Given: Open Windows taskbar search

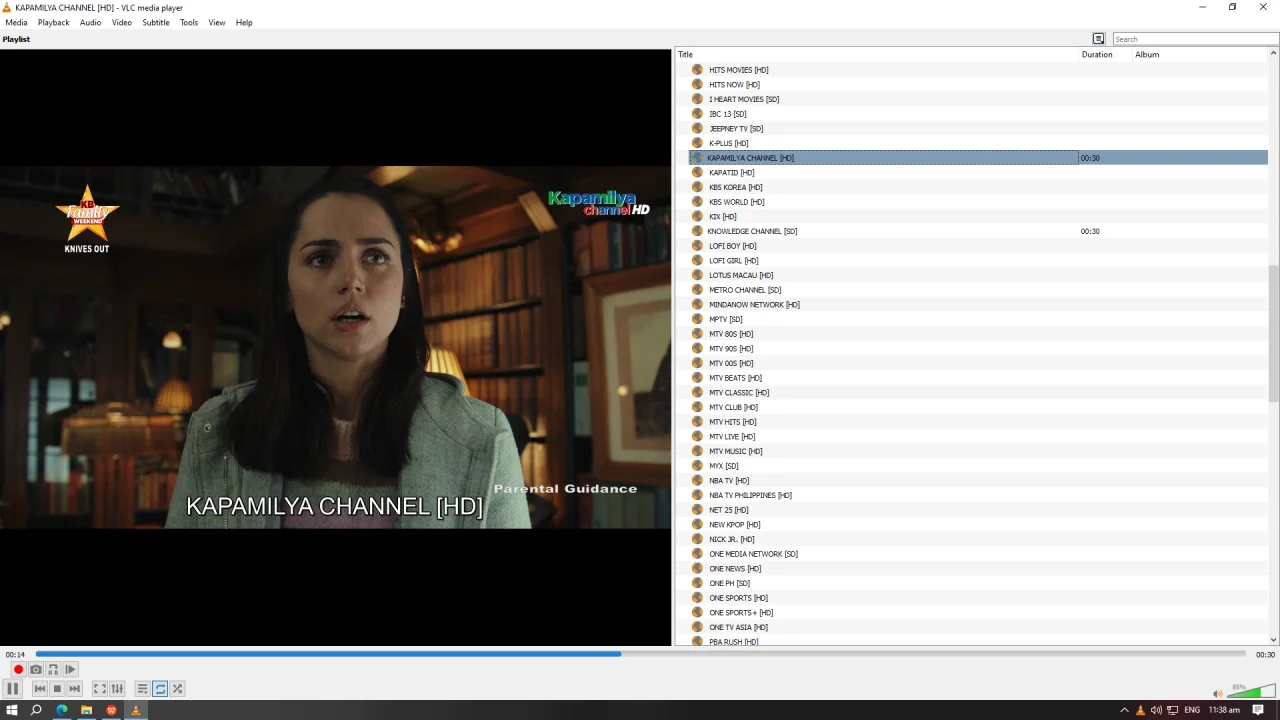Looking at the screenshot, I should (36, 710).
